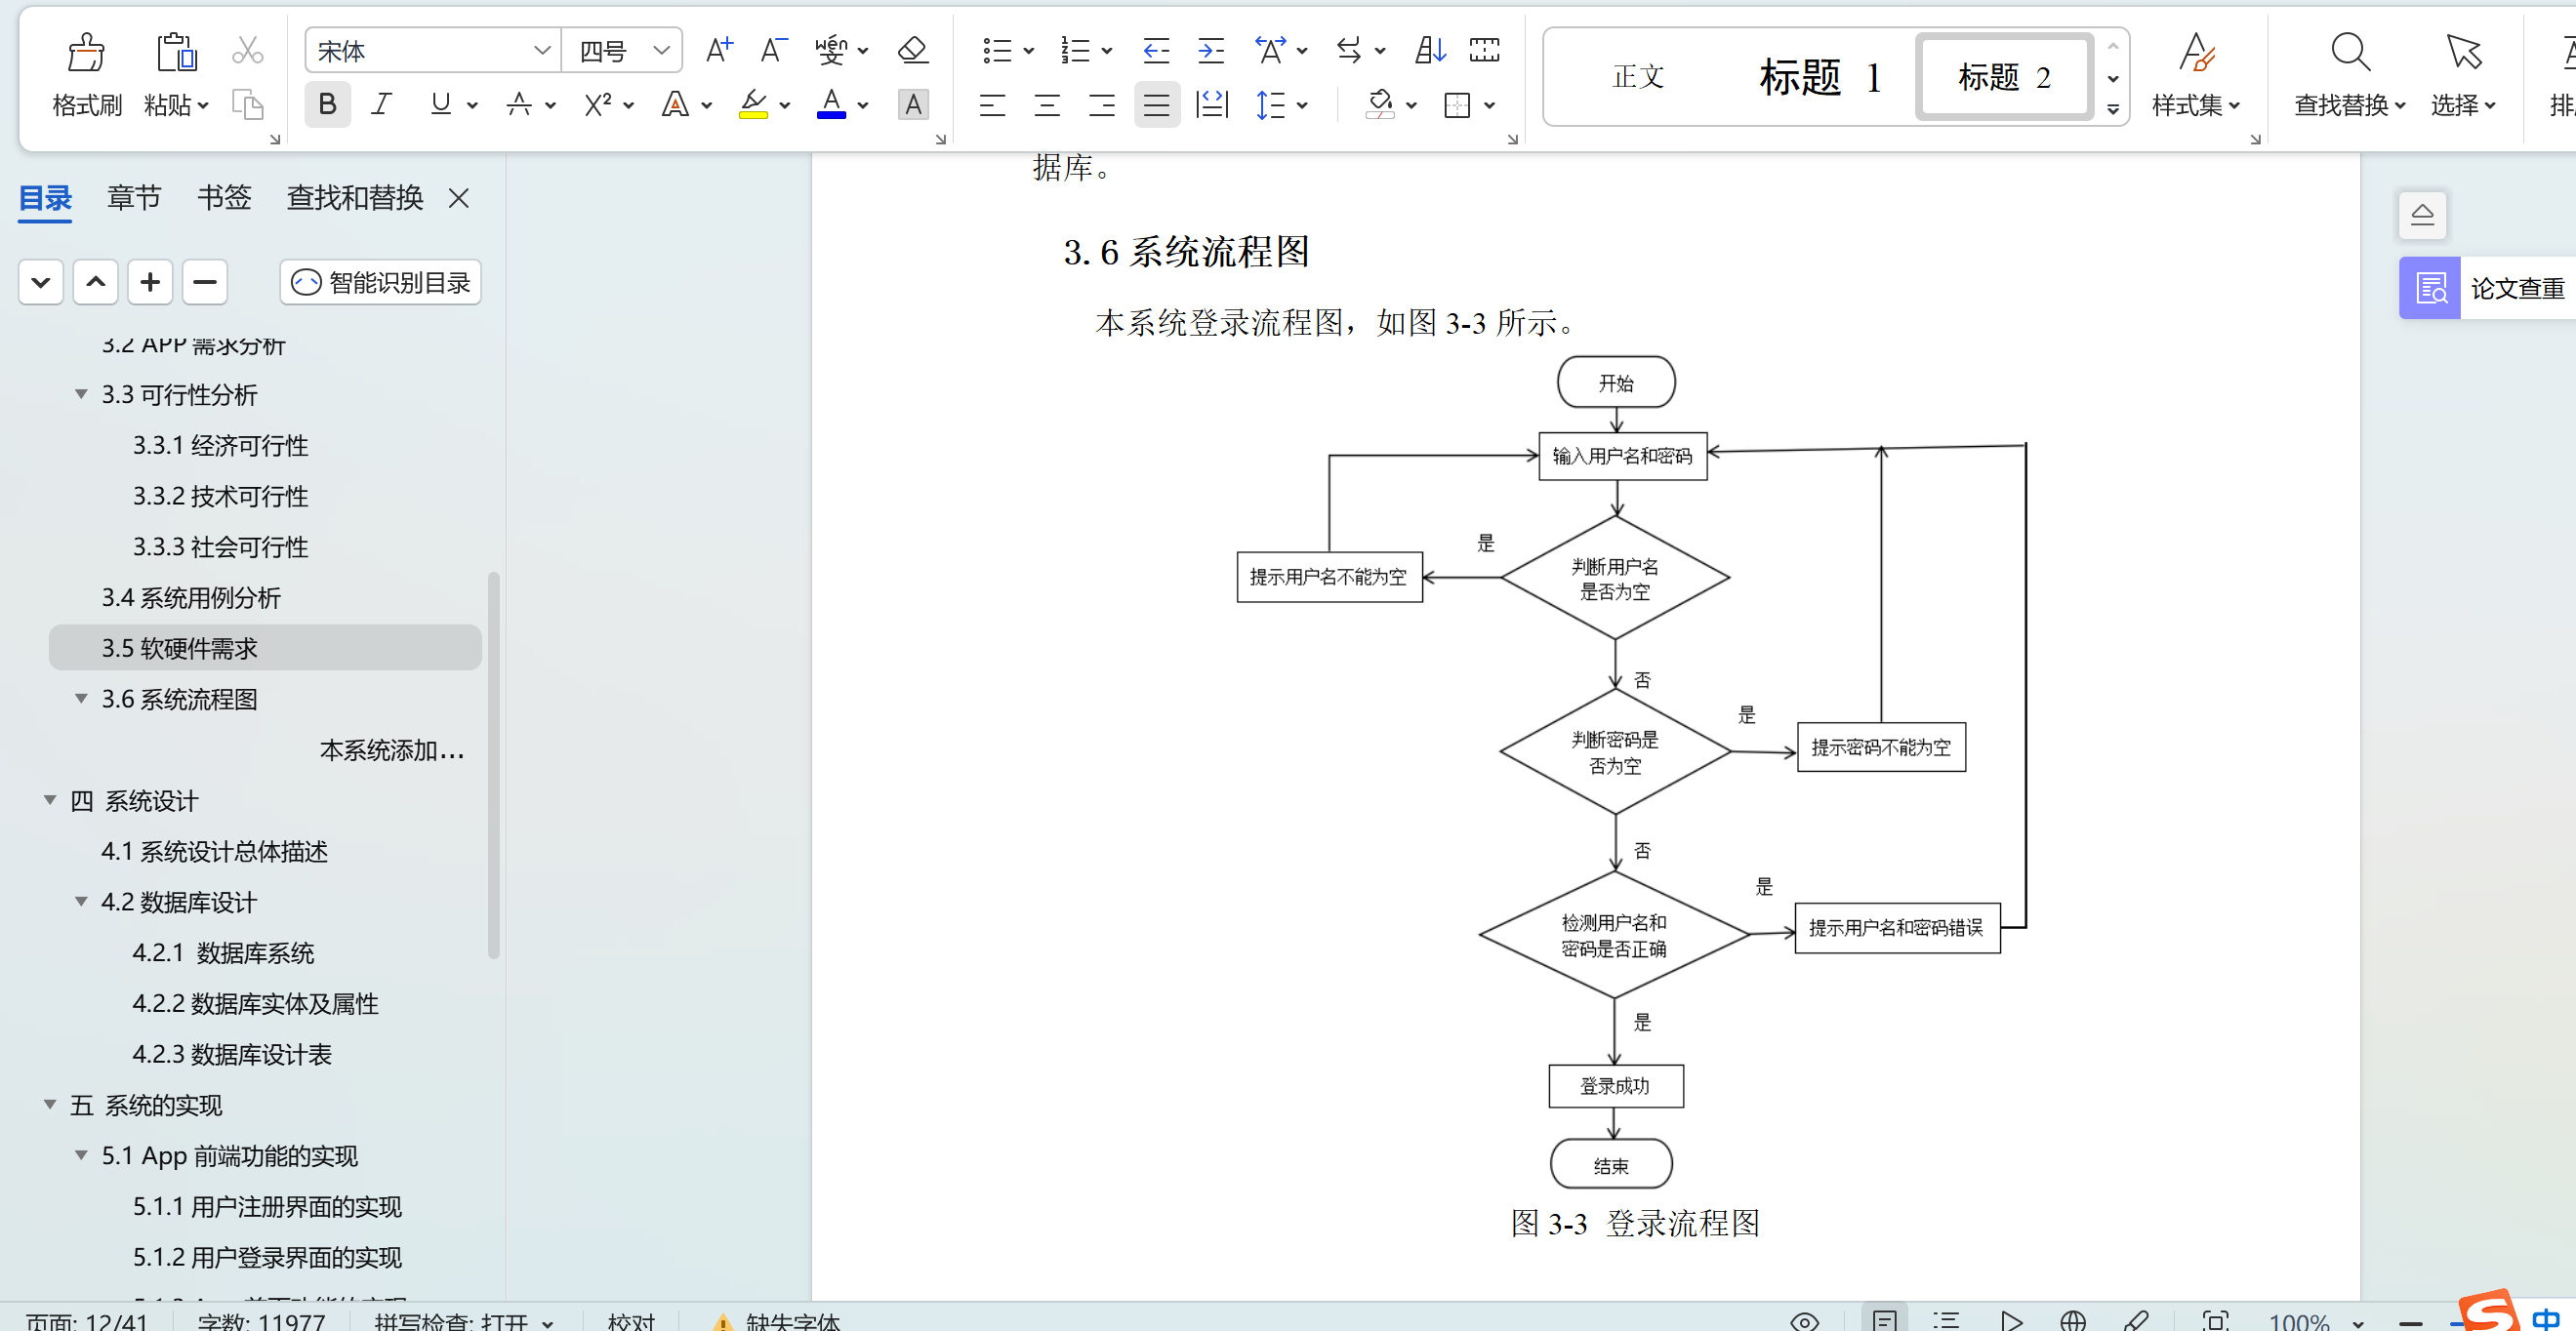Viewport: 2576px width, 1331px height.
Task: Open the borders dropdown
Action: point(1489,105)
